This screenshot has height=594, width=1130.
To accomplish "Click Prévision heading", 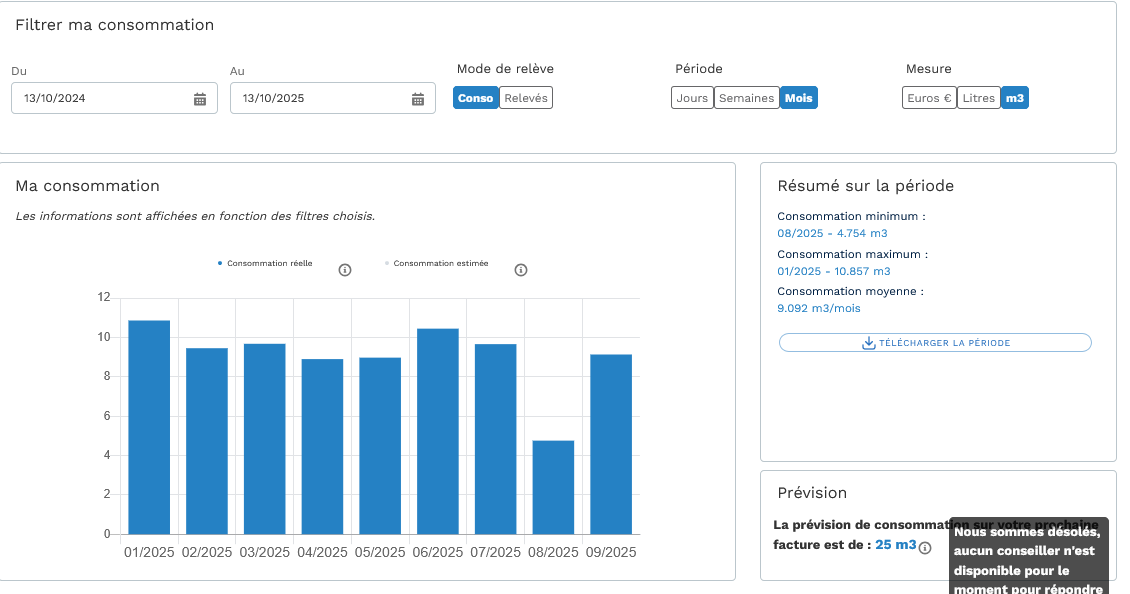I will [812, 493].
